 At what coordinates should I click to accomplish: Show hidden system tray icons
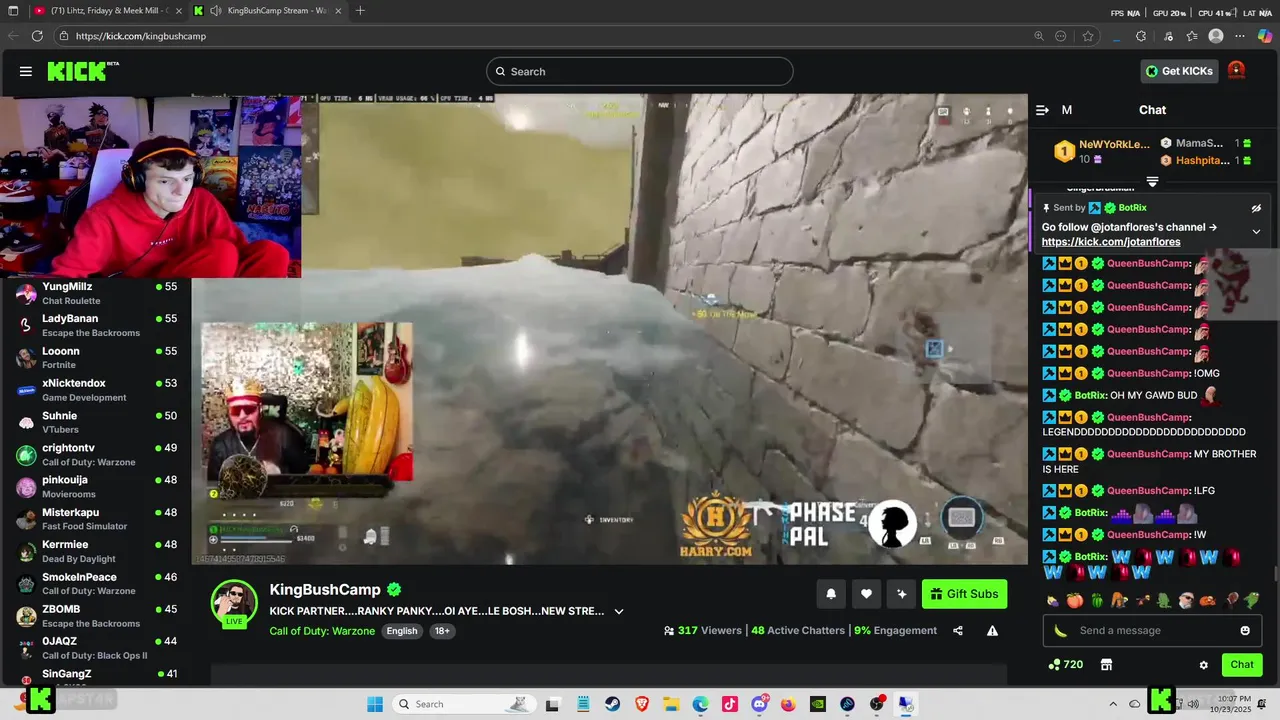click(x=1113, y=704)
